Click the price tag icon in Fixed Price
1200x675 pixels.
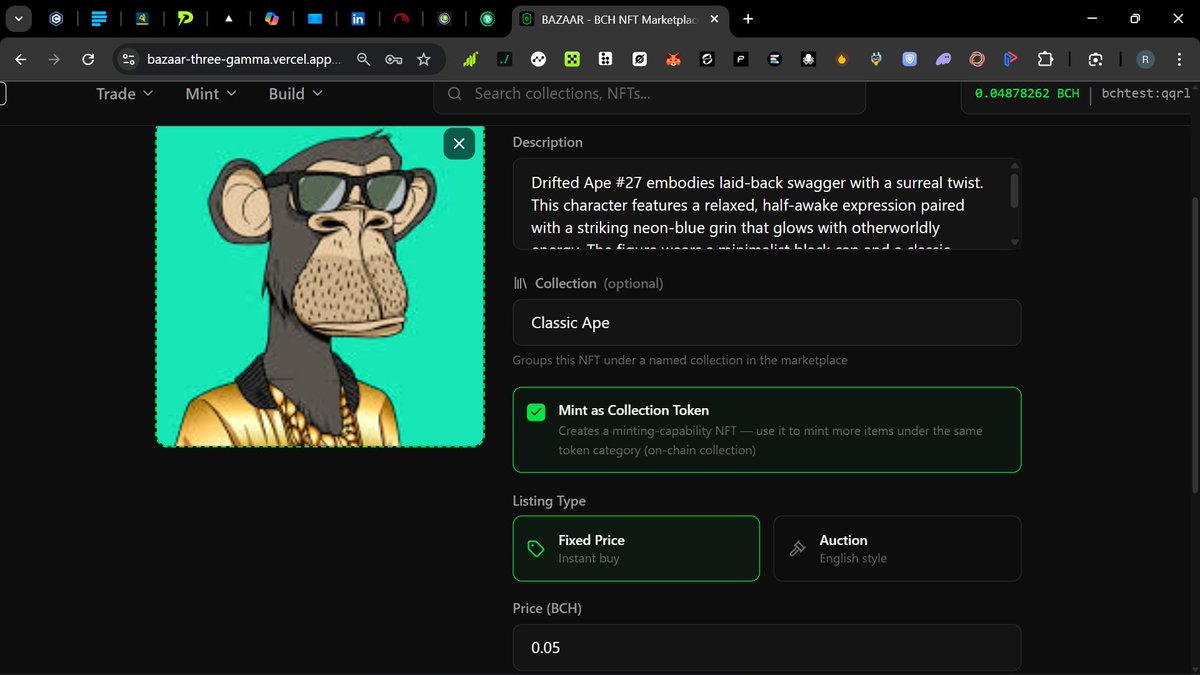536,548
